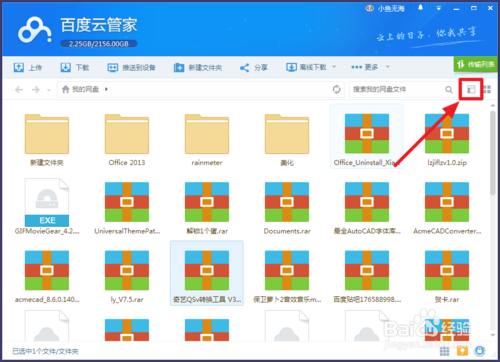Select the 美化 folder
The height and width of the screenshot is (362, 500).
click(287, 139)
